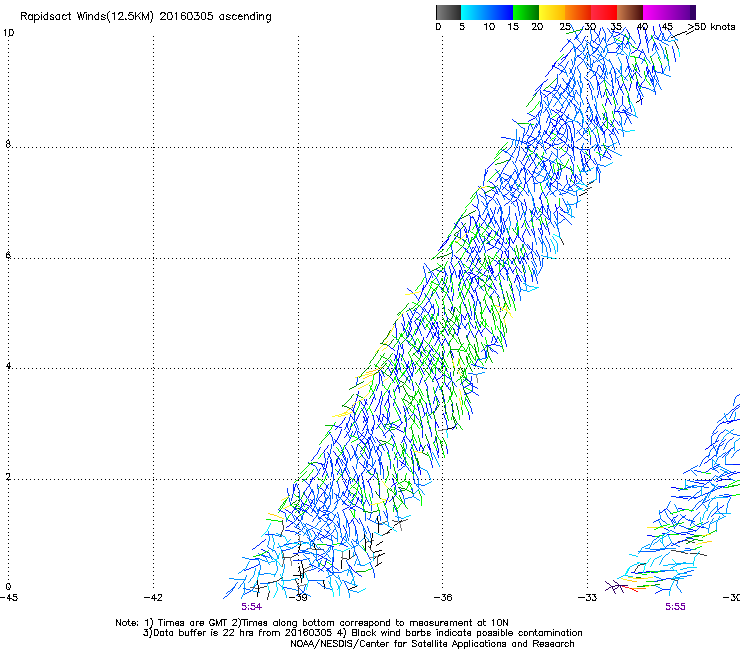Select the gray 0-5 knots legend swatch
The width and height of the screenshot is (740, 650).
coord(448,12)
